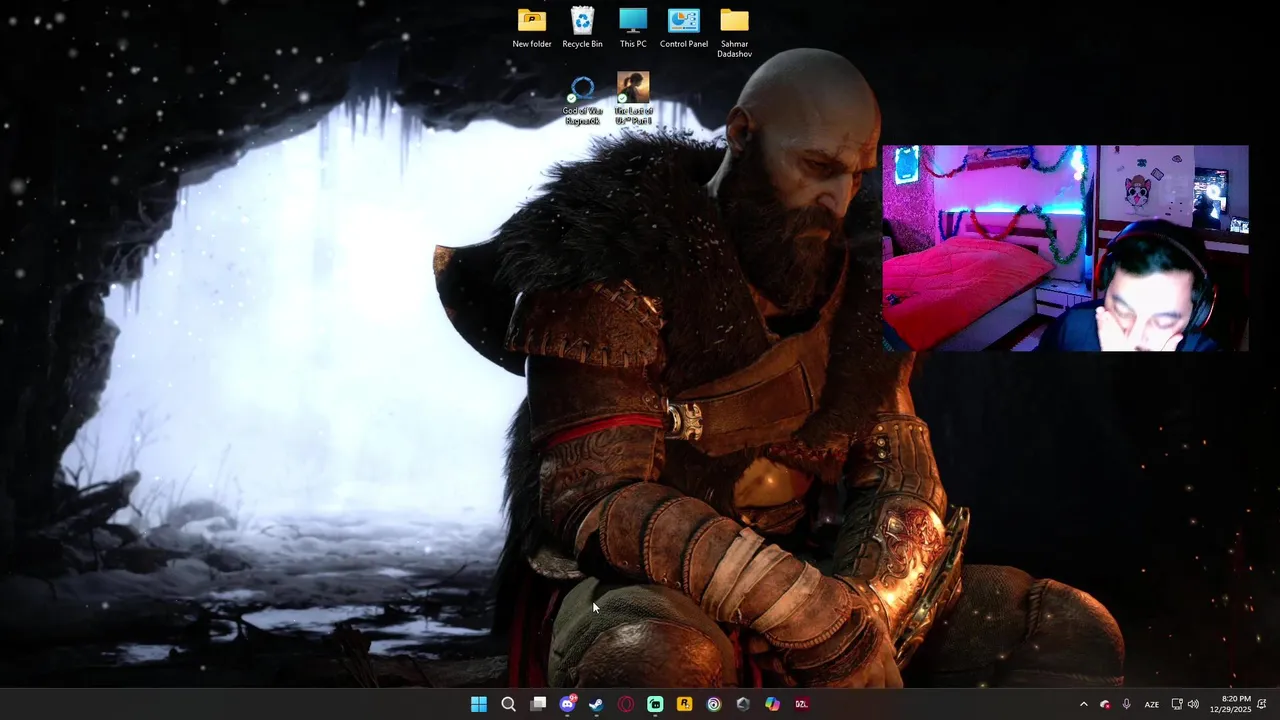Click the webcam overlay video
Image resolution: width=1280 pixels, height=720 pixels.
click(x=1065, y=248)
